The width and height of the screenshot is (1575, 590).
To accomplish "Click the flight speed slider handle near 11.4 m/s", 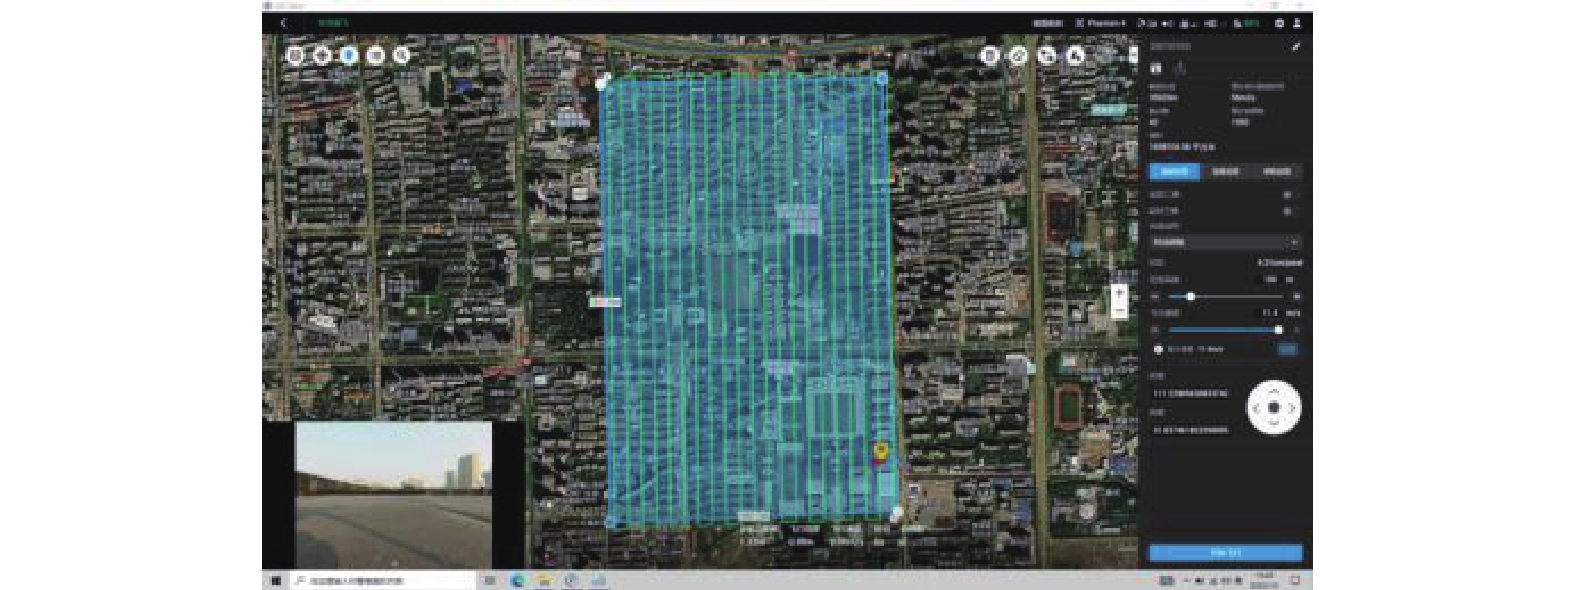I will click(x=1278, y=329).
